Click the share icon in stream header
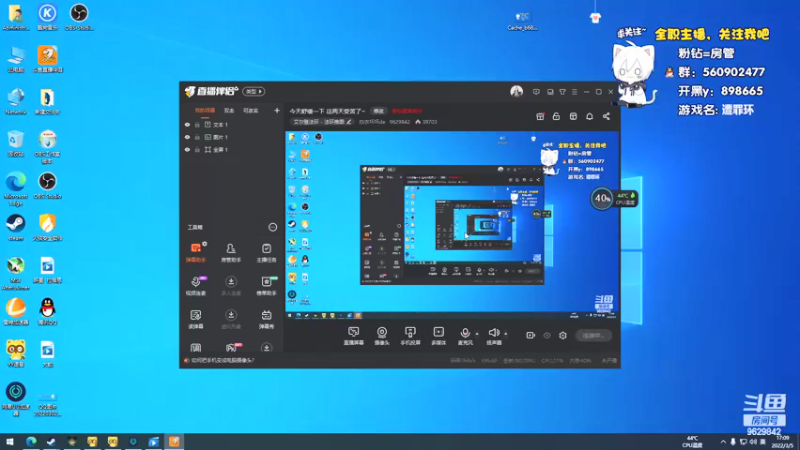 [606, 116]
